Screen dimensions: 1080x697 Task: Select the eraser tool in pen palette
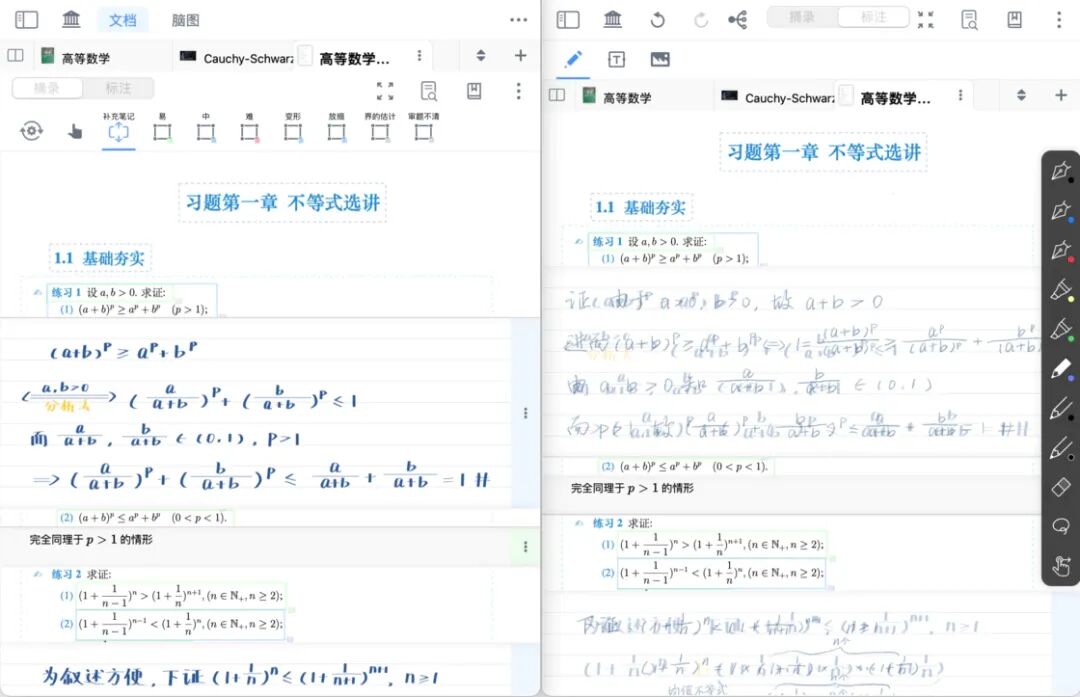tap(1061, 488)
